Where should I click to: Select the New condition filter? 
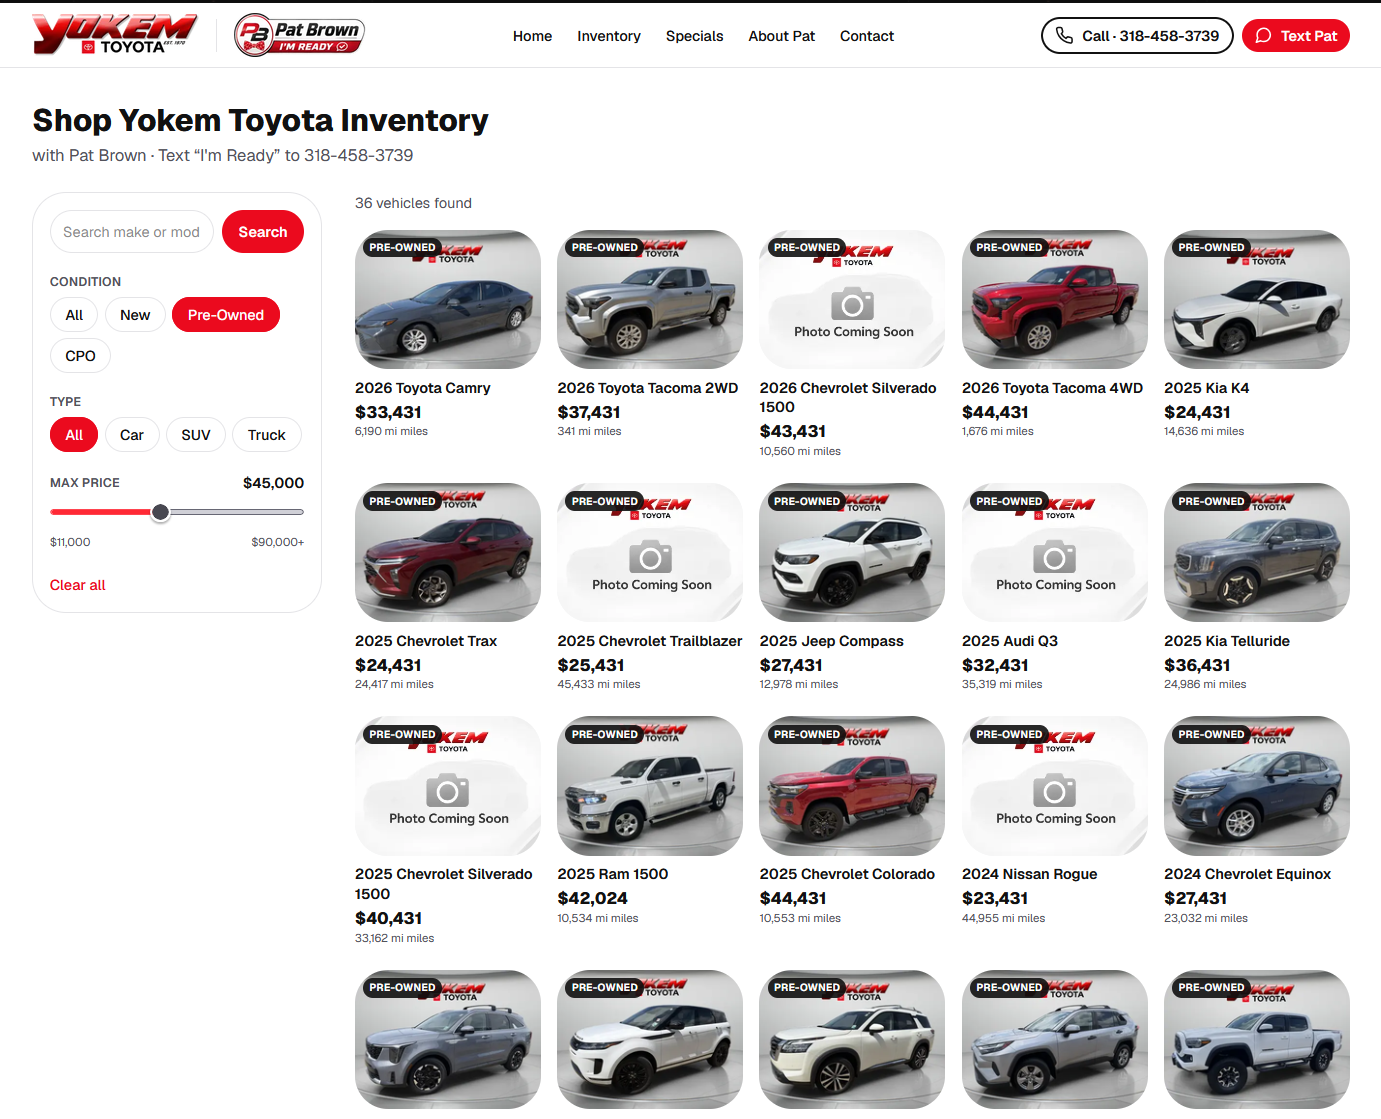(x=135, y=315)
